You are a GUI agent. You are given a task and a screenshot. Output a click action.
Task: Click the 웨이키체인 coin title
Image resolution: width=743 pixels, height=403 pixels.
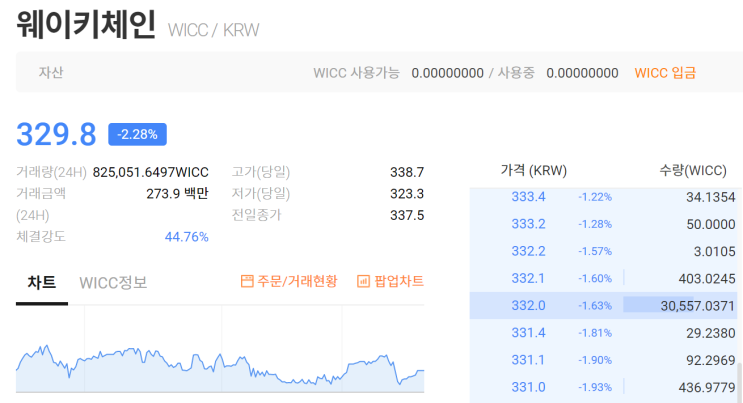pos(86,25)
